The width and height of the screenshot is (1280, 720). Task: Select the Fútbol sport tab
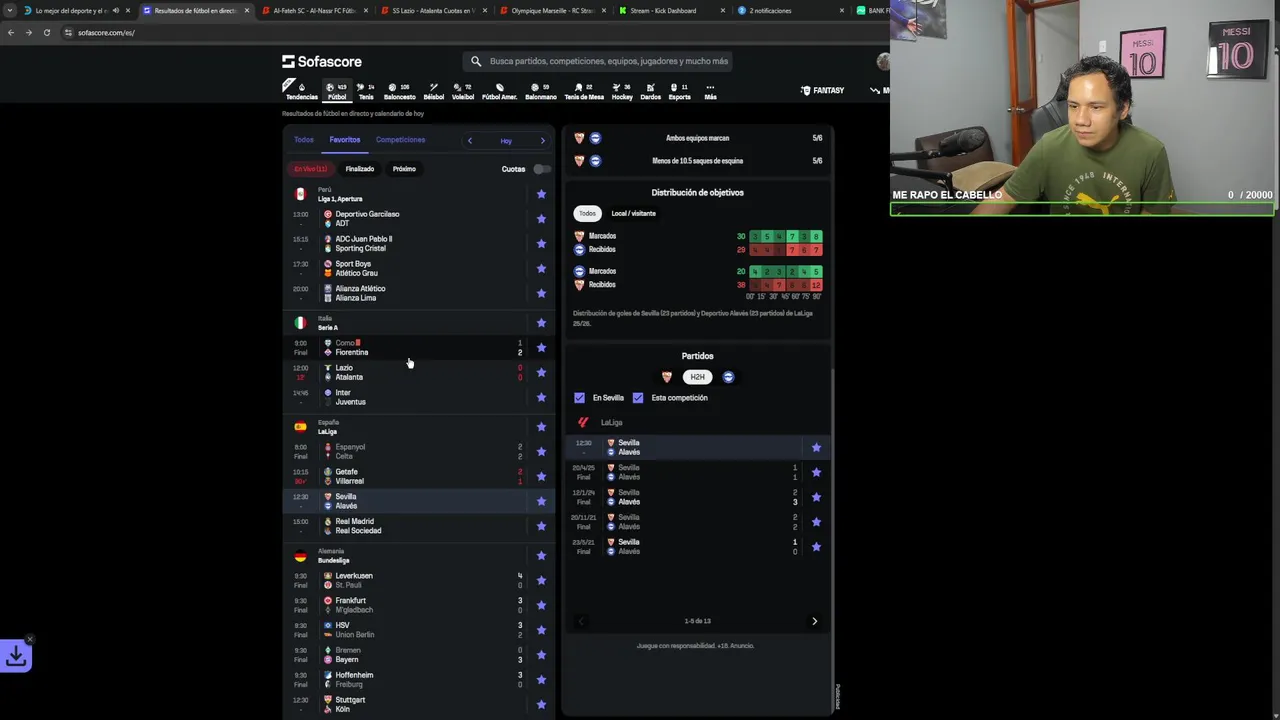[337, 90]
